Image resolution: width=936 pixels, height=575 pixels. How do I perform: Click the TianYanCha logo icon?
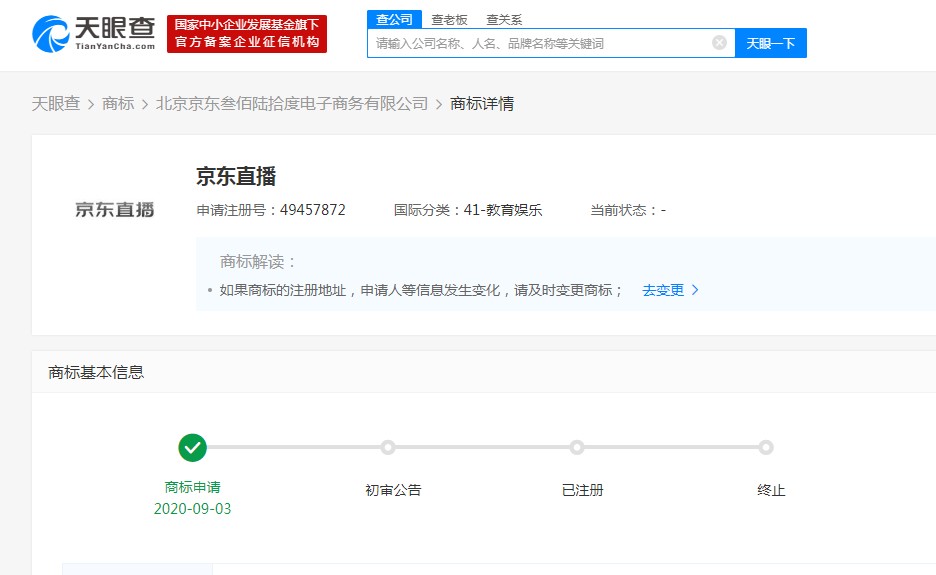point(51,33)
